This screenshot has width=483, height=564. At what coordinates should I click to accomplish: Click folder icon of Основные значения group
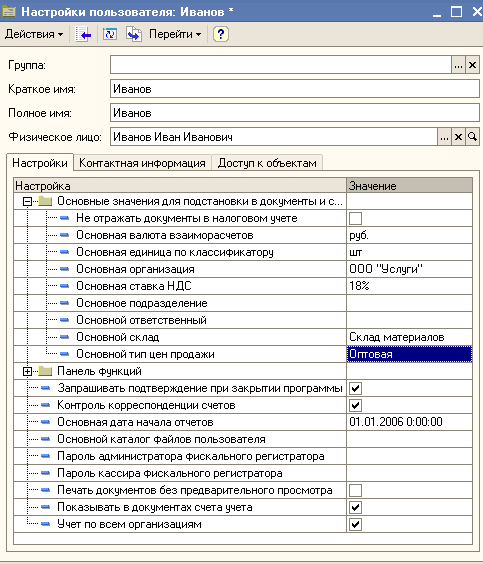[x=45, y=201]
